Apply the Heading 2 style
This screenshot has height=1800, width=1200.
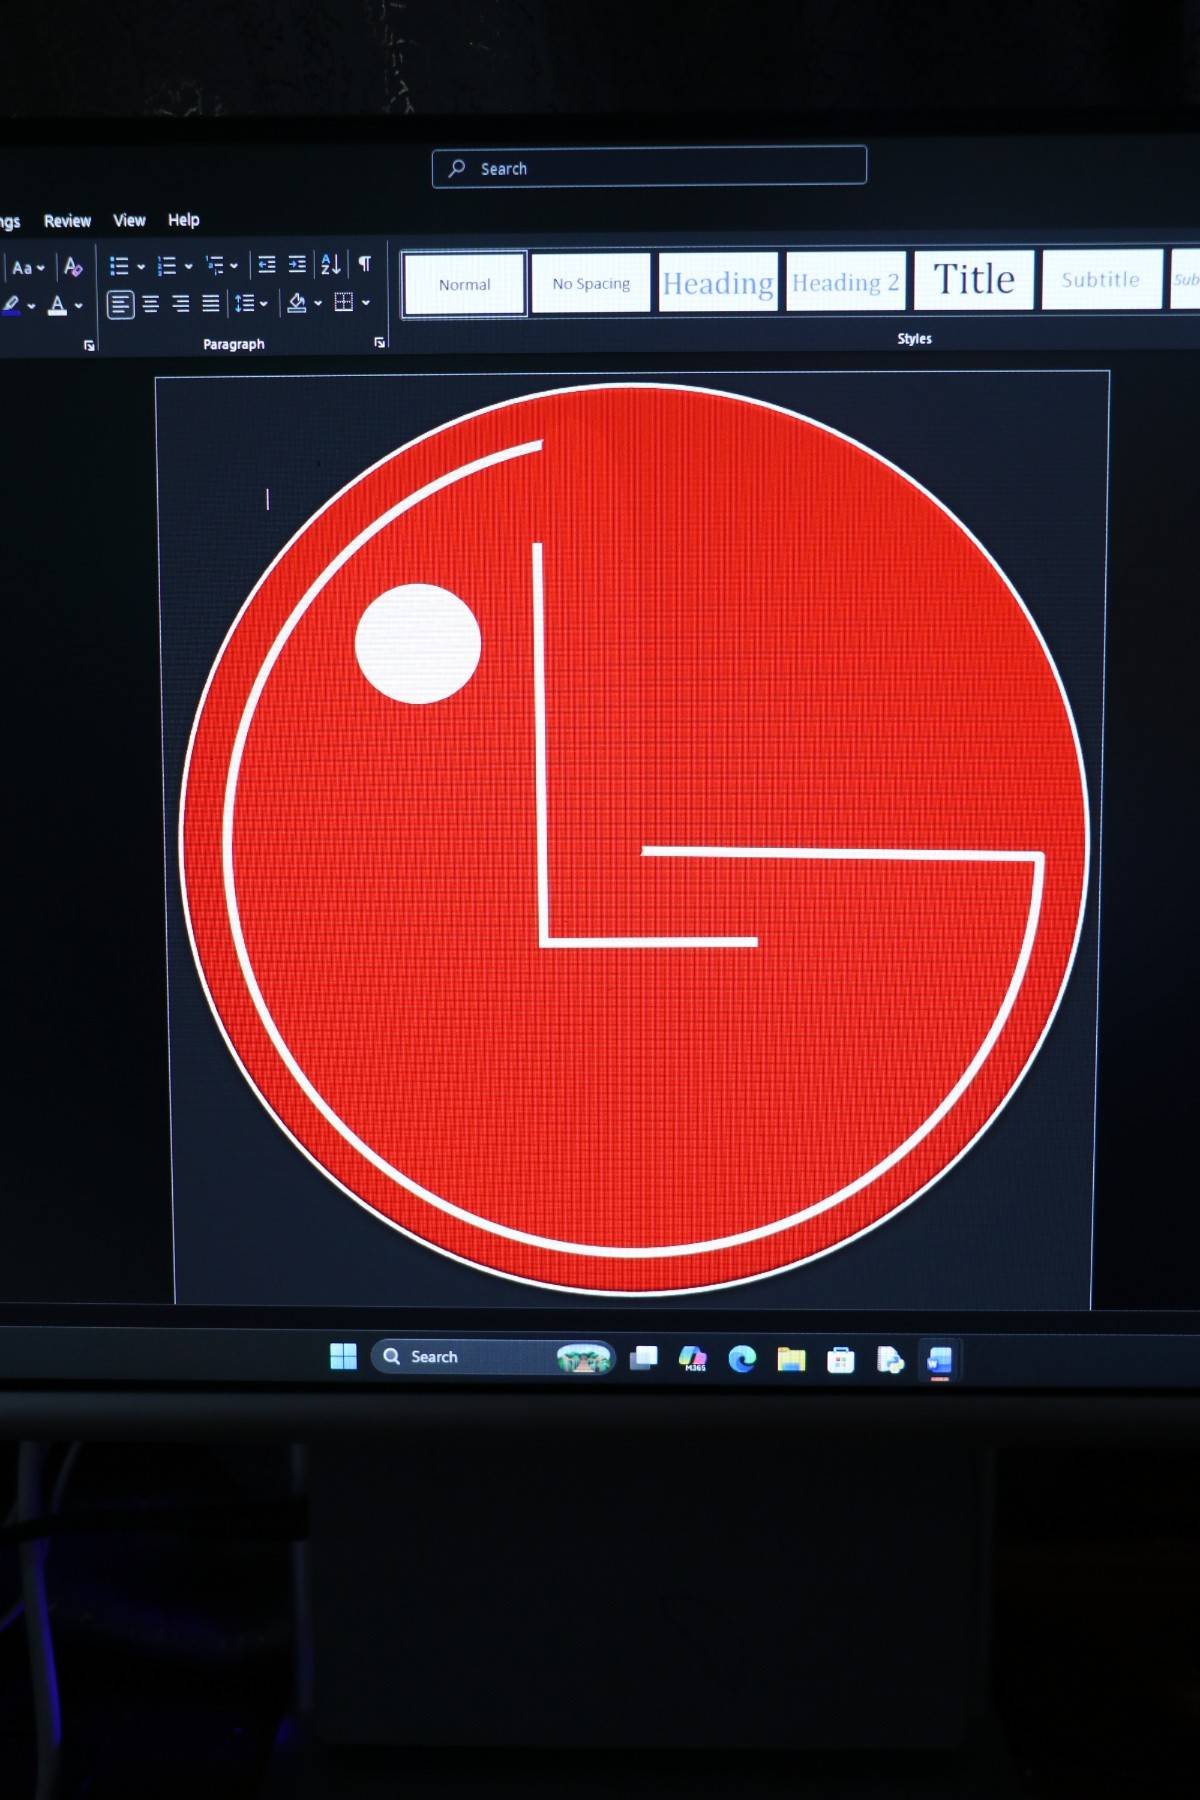[x=846, y=282]
